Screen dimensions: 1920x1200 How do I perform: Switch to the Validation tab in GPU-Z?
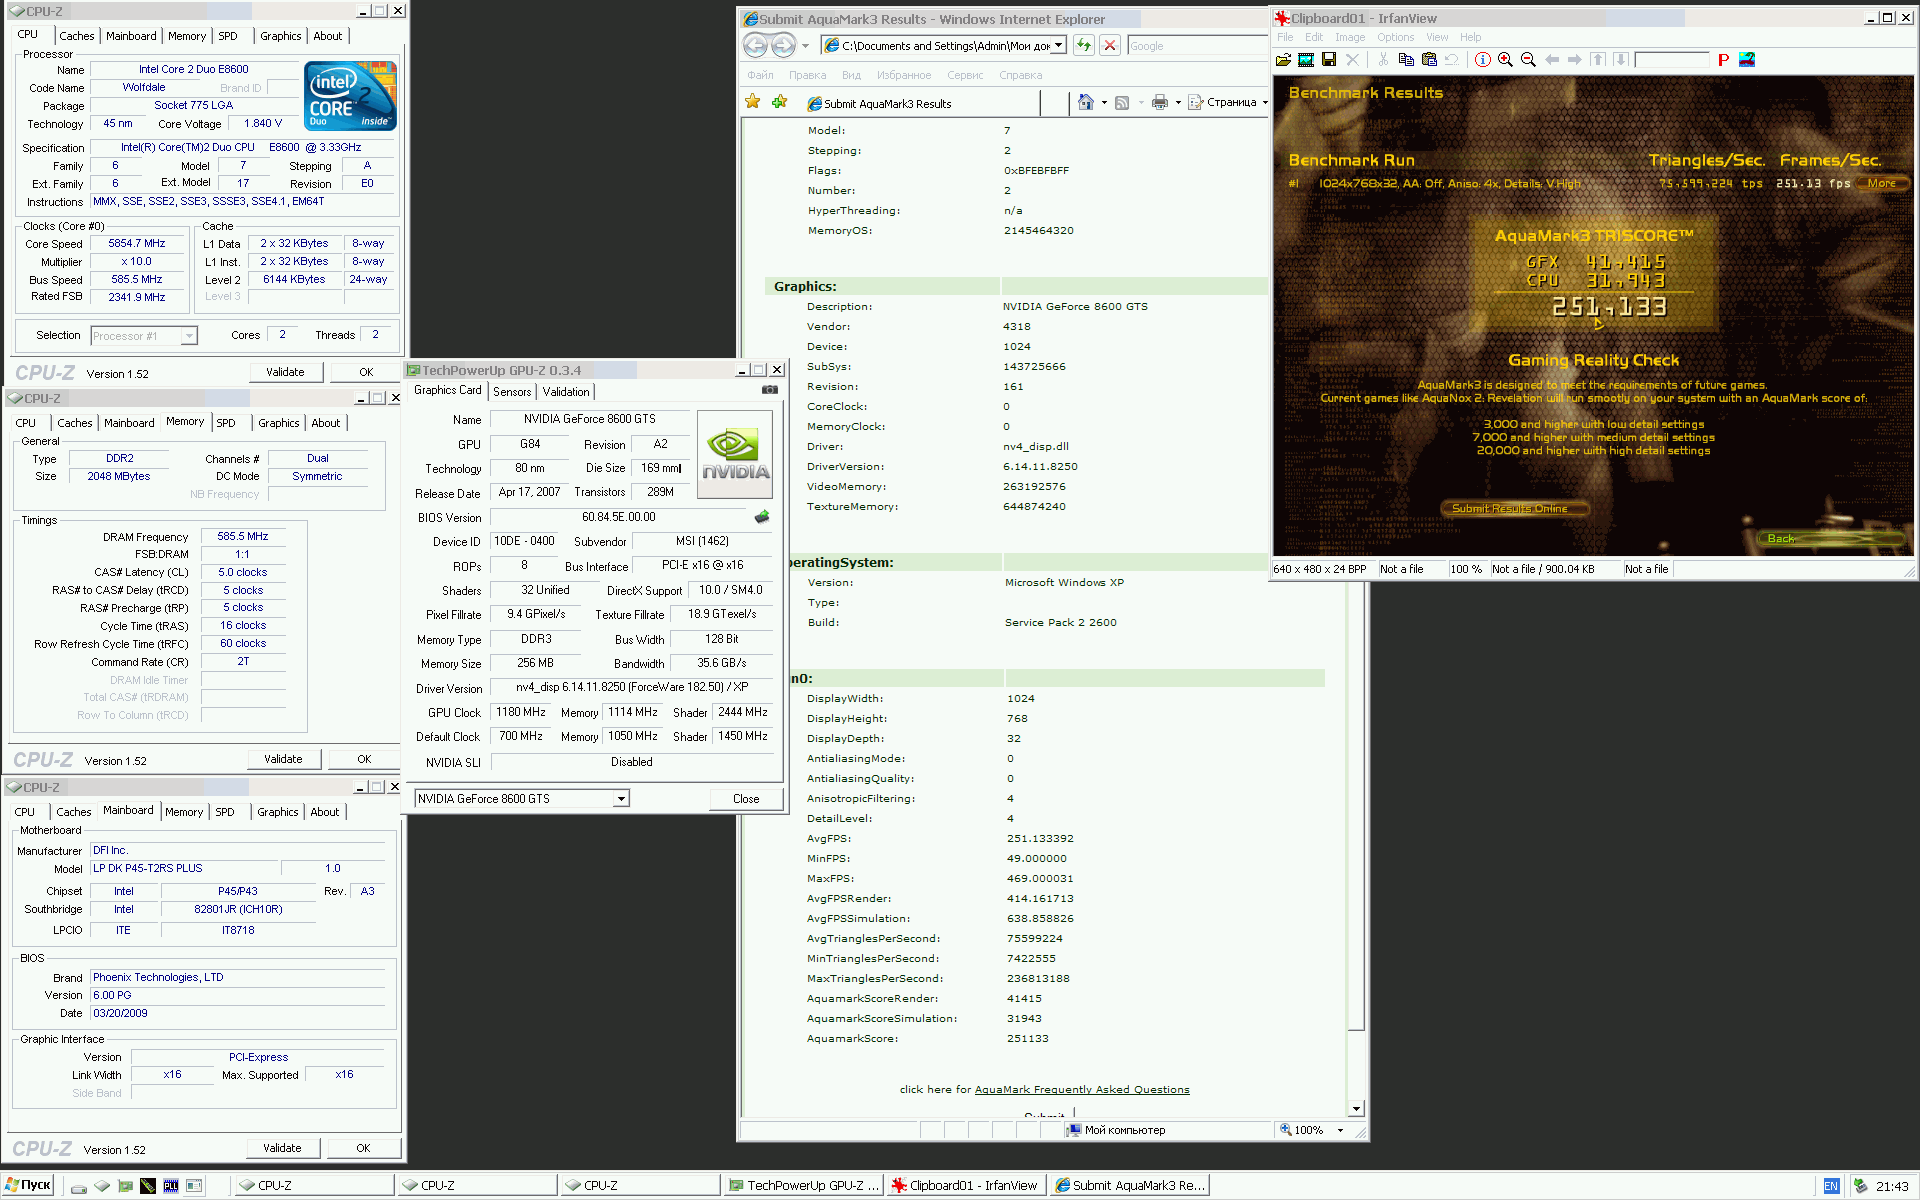pyautogui.click(x=566, y=392)
